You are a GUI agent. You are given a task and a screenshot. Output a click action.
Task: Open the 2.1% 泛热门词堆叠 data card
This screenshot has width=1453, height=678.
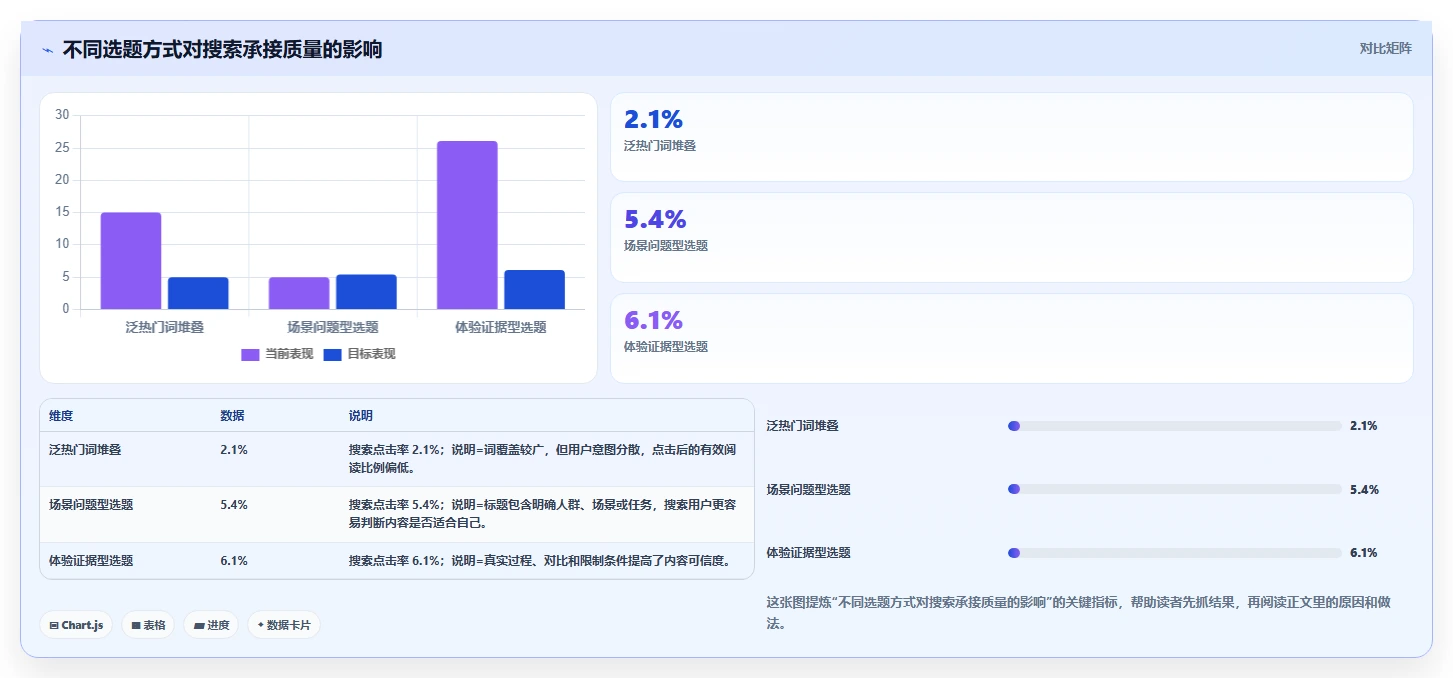pyautogui.click(x=1011, y=137)
